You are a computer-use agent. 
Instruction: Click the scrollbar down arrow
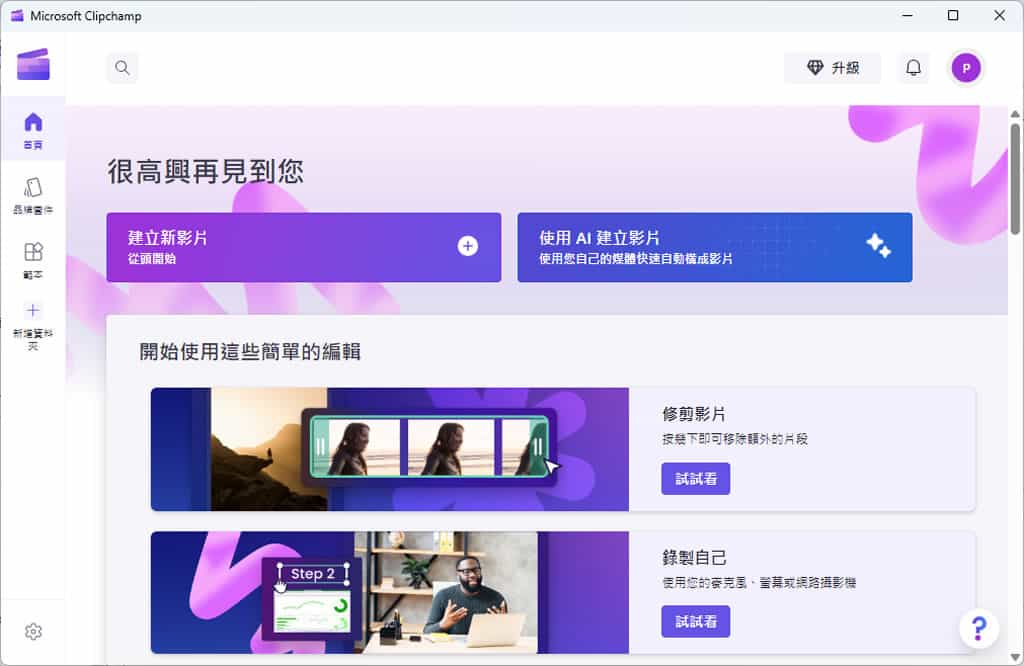click(x=1015, y=656)
